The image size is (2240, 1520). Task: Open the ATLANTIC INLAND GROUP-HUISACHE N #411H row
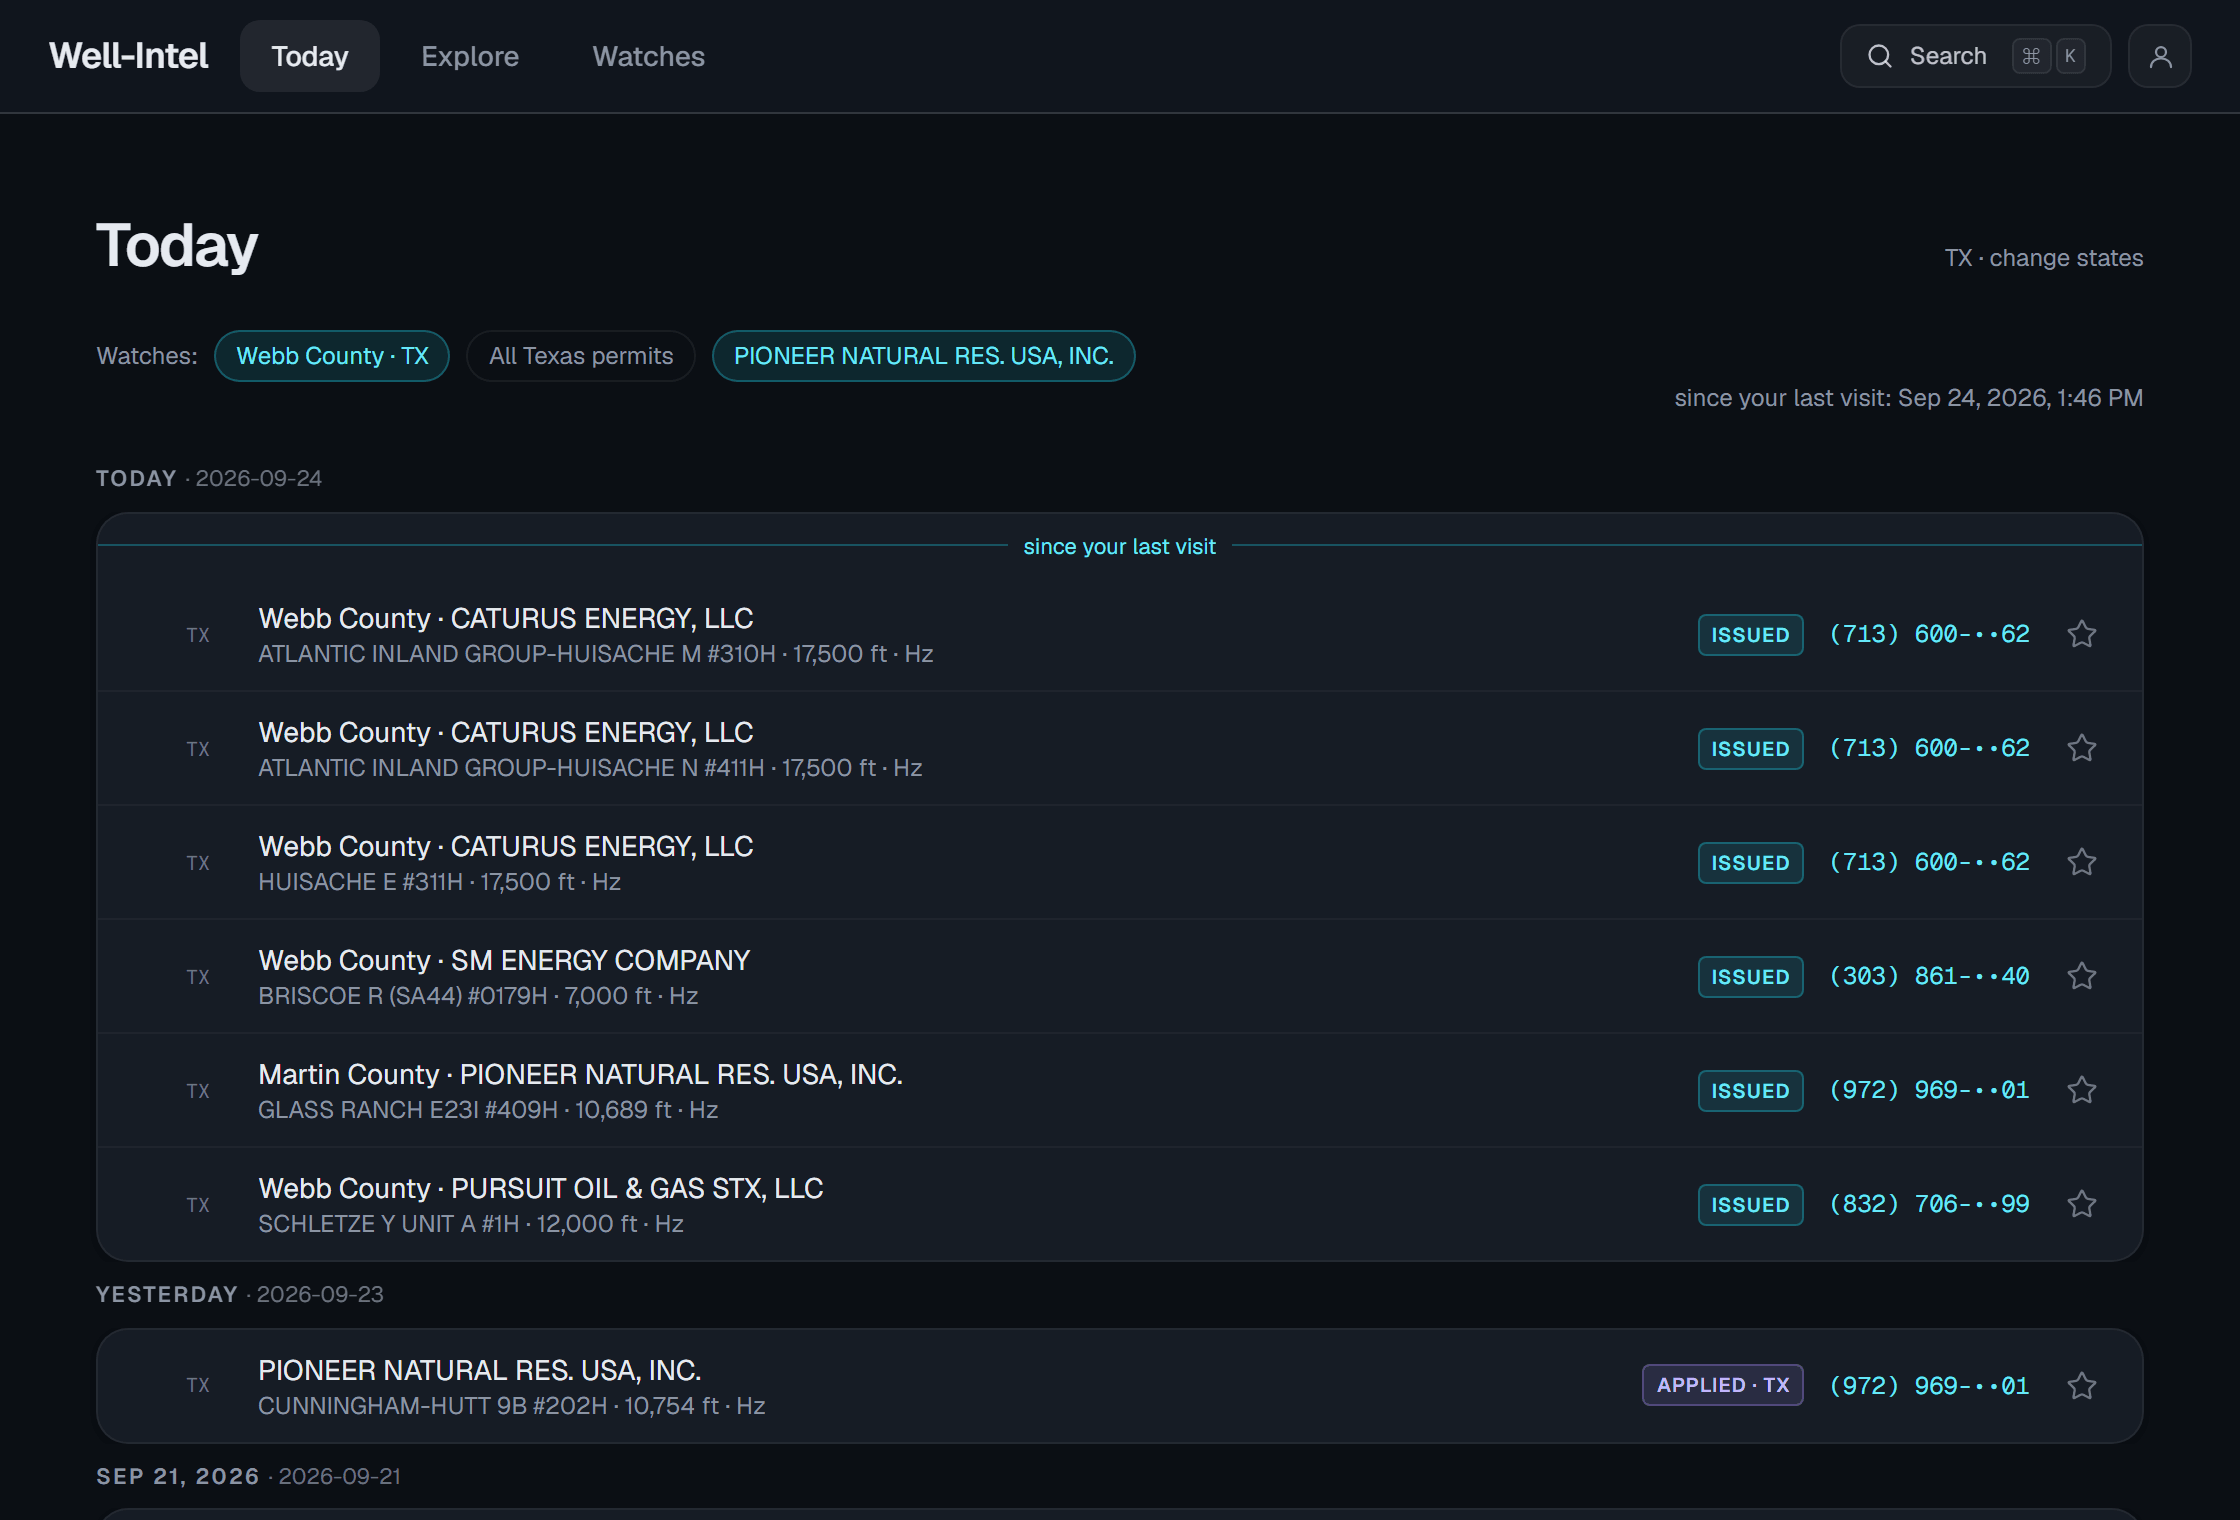click(x=1120, y=749)
